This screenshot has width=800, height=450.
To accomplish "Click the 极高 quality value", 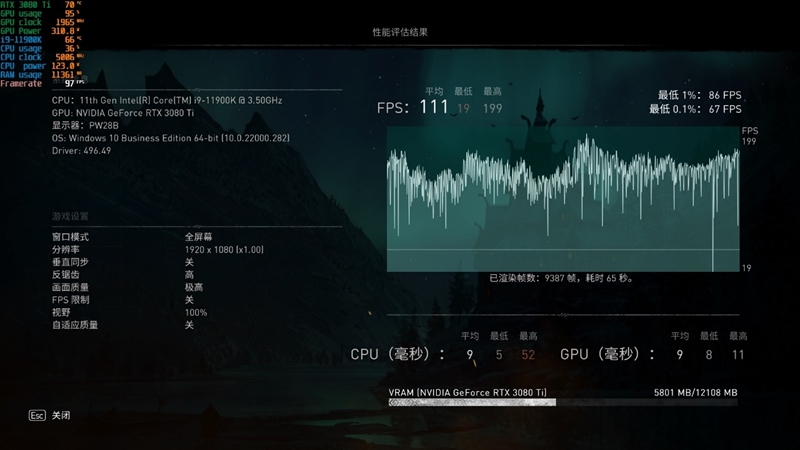I will [x=194, y=287].
